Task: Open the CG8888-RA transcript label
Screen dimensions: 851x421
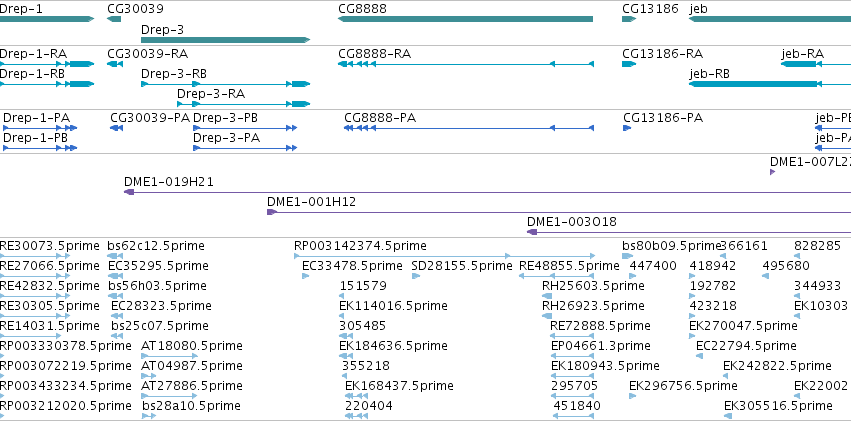Action: [374, 54]
